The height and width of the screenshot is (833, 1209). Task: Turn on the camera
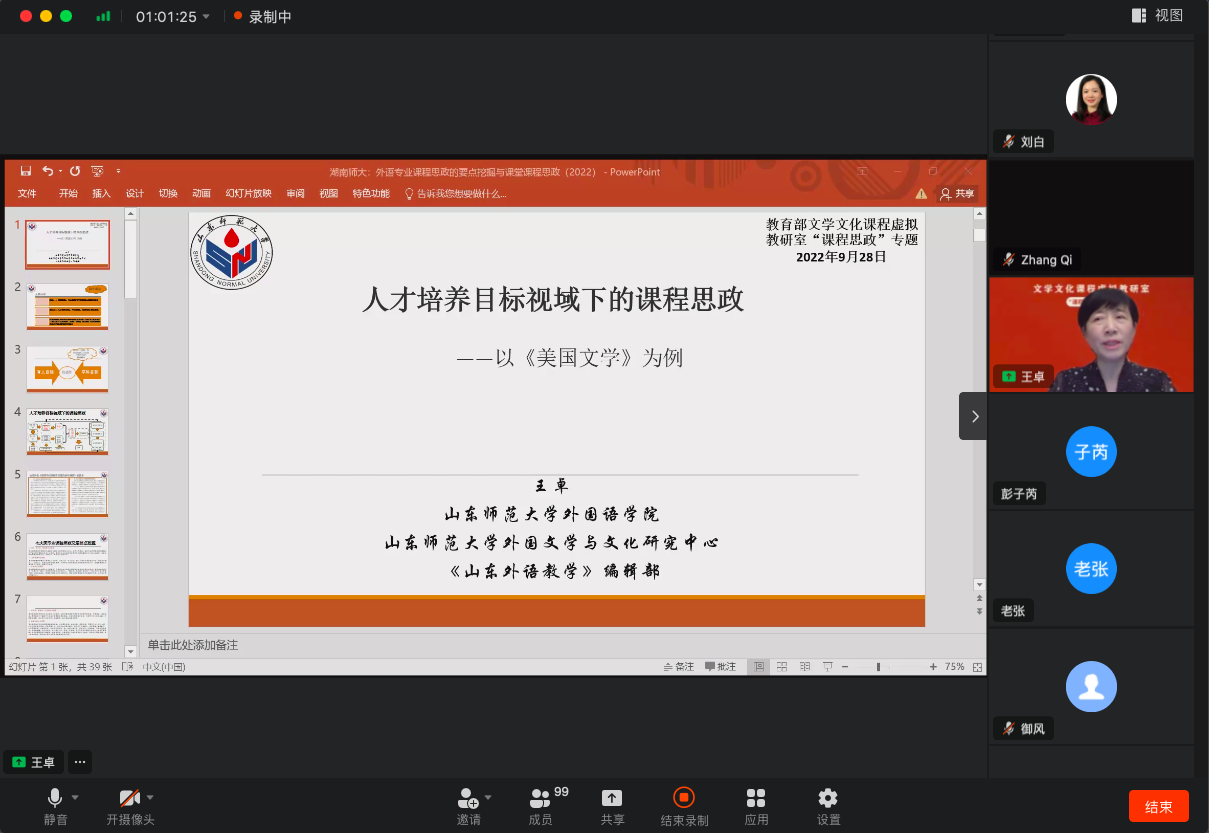(129, 798)
